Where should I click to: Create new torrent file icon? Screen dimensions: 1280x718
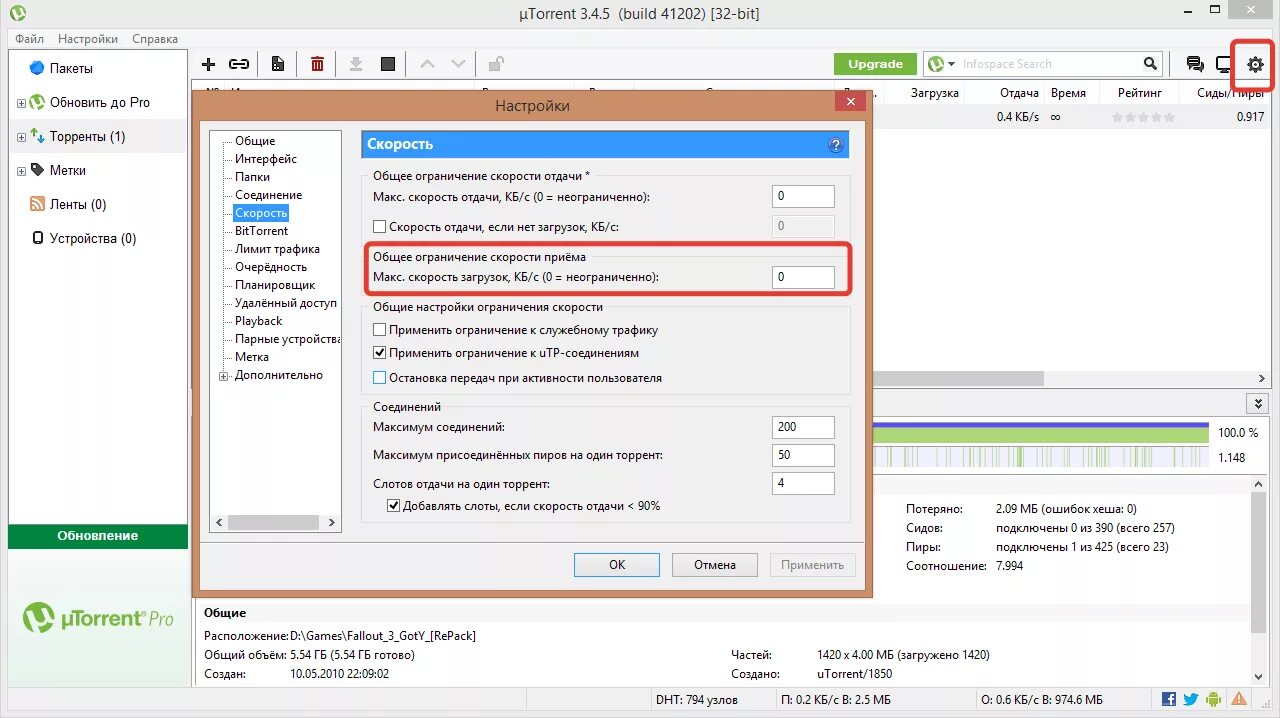(278, 64)
